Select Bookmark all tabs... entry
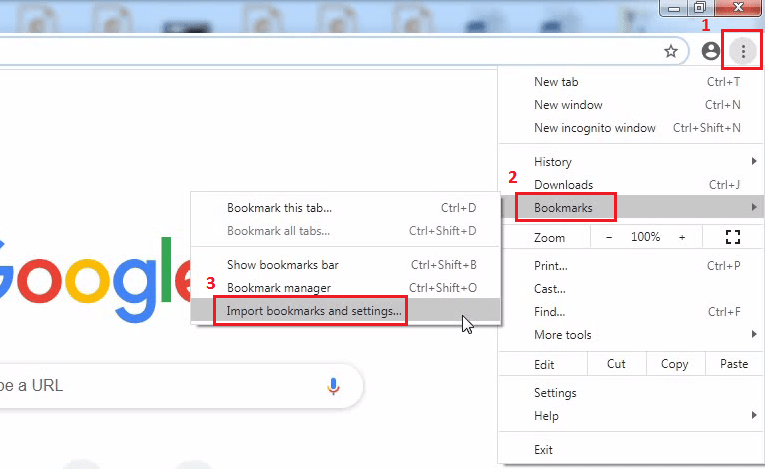 click(345, 231)
